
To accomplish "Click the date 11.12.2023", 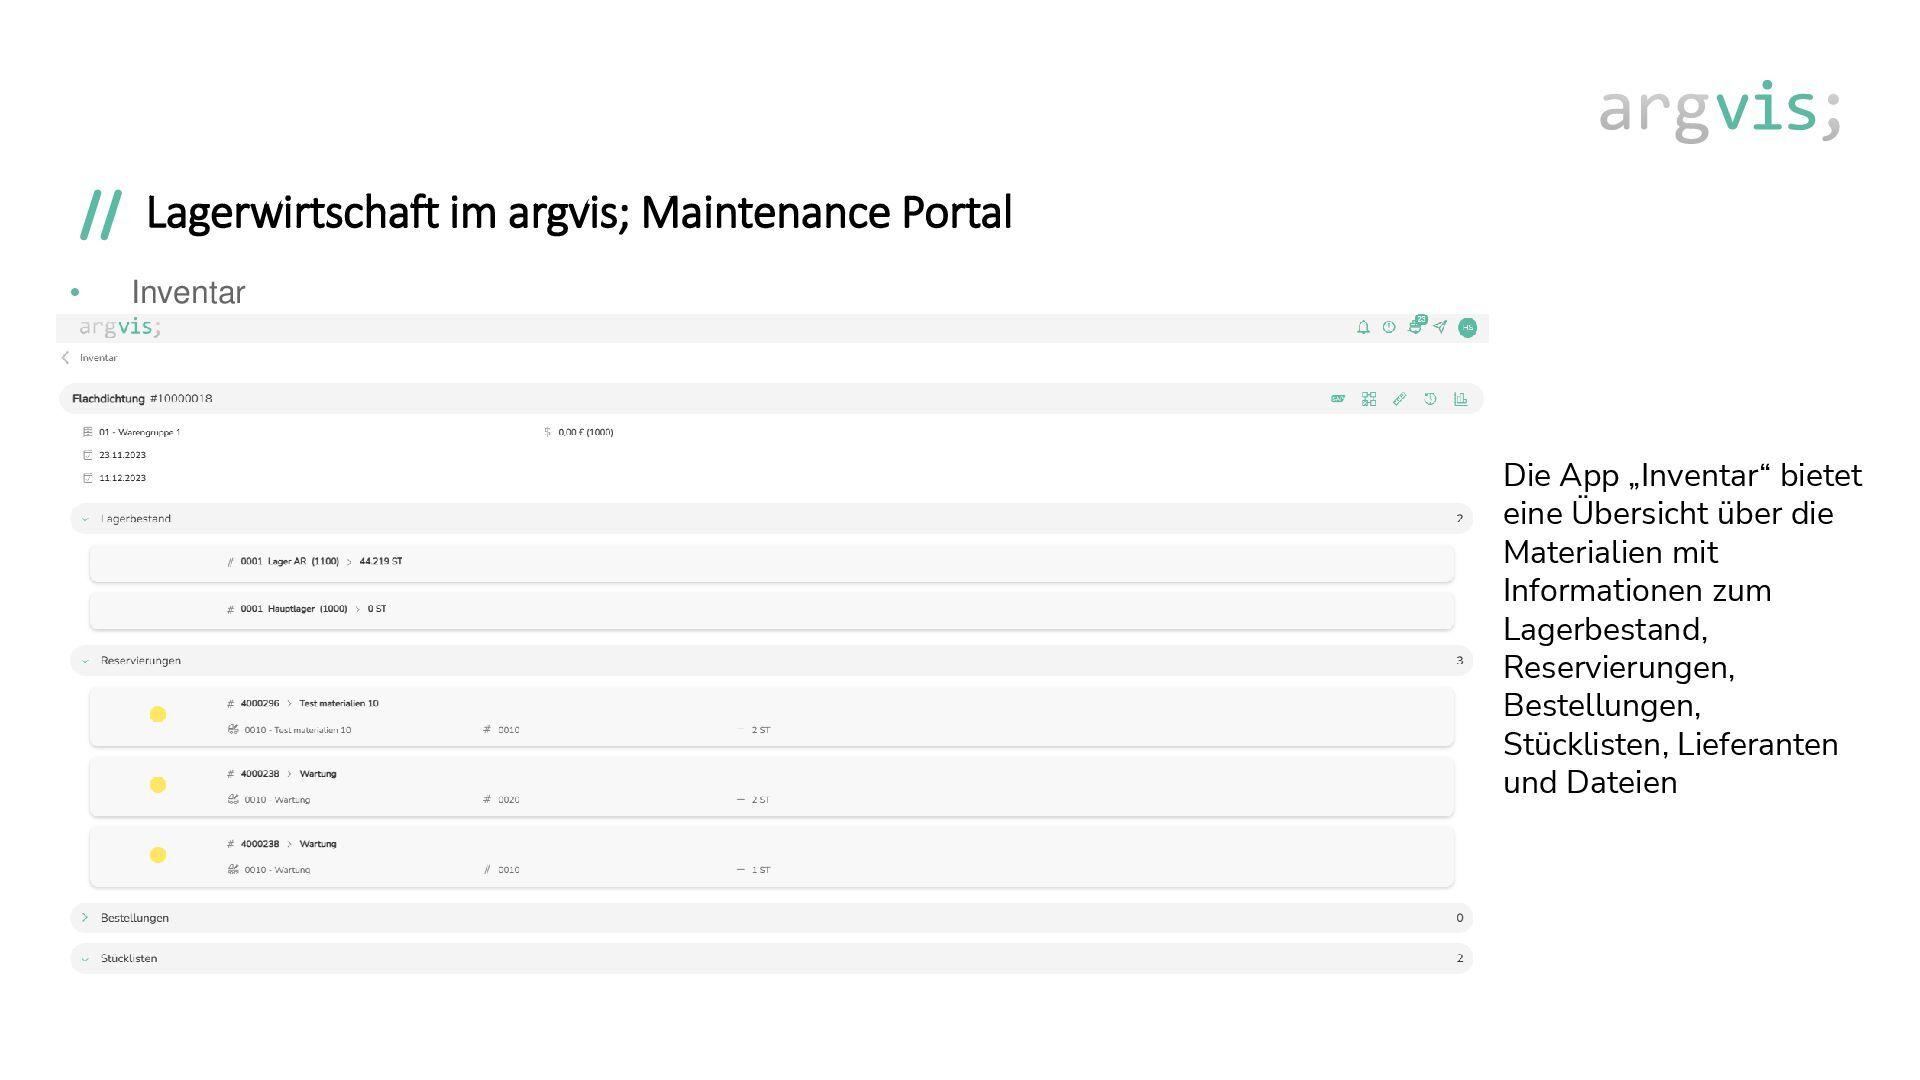I will 122,478.
